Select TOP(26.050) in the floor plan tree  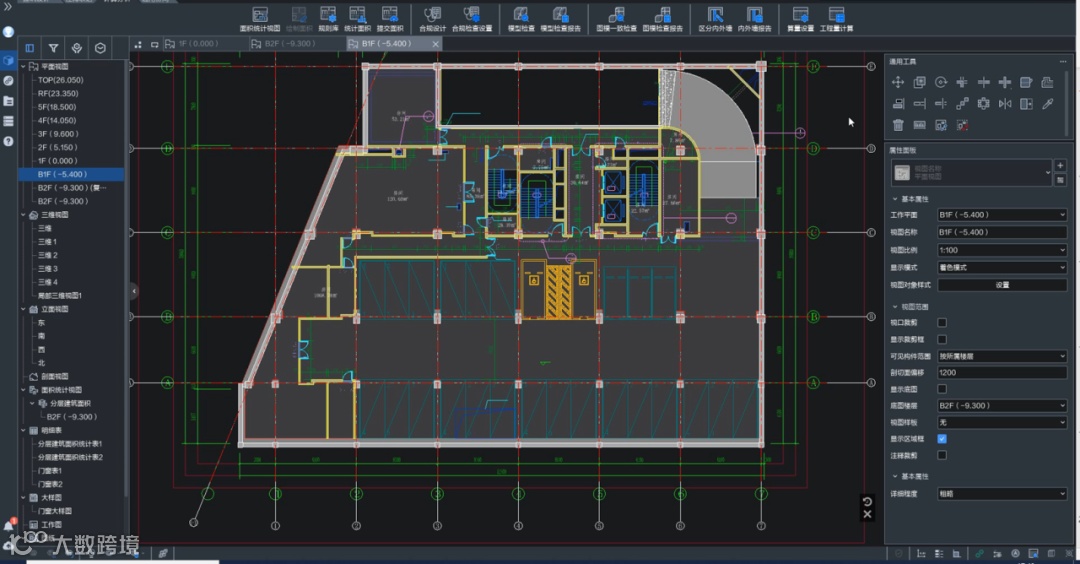coord(61,80)
